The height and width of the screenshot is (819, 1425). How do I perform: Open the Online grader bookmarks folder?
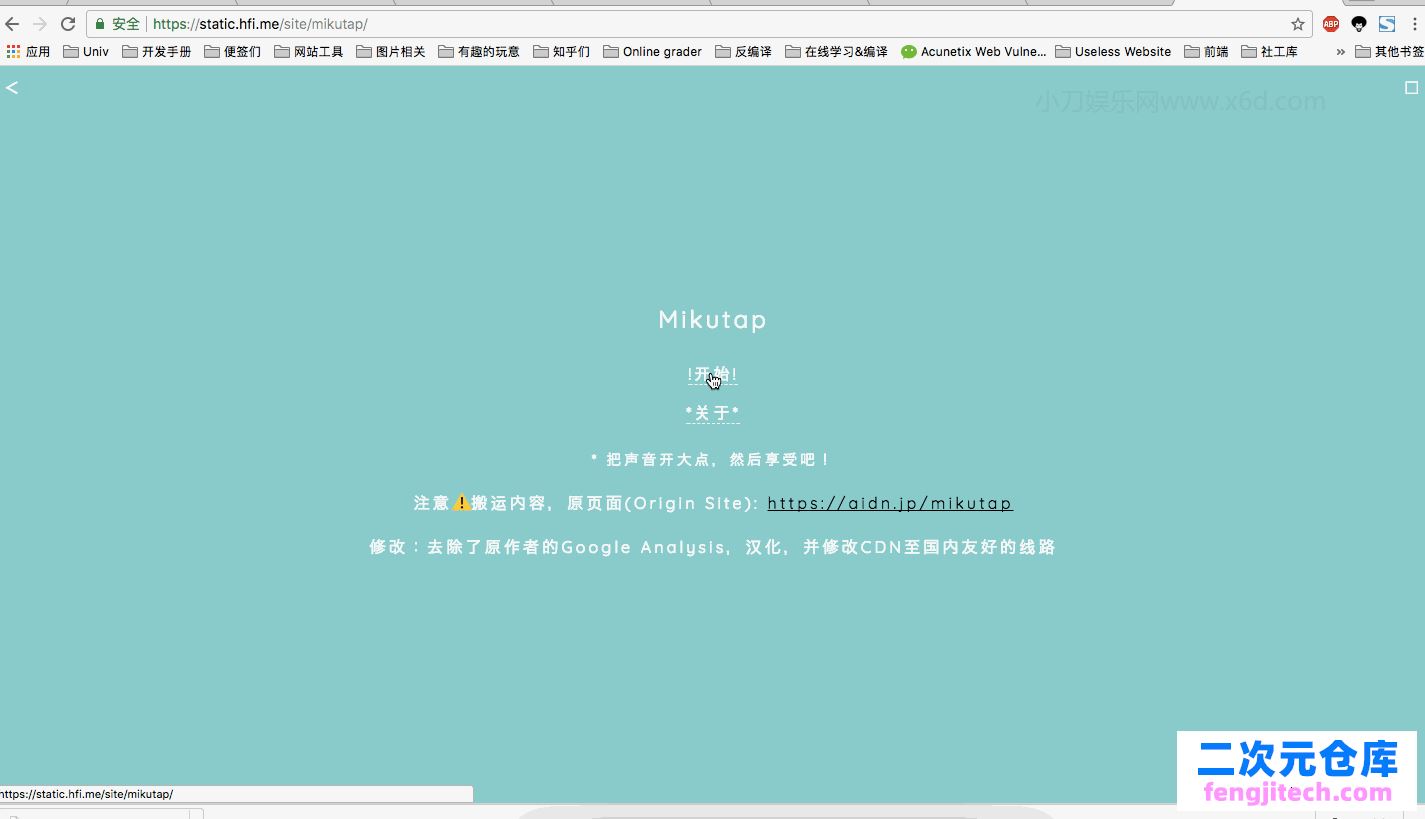653,51
